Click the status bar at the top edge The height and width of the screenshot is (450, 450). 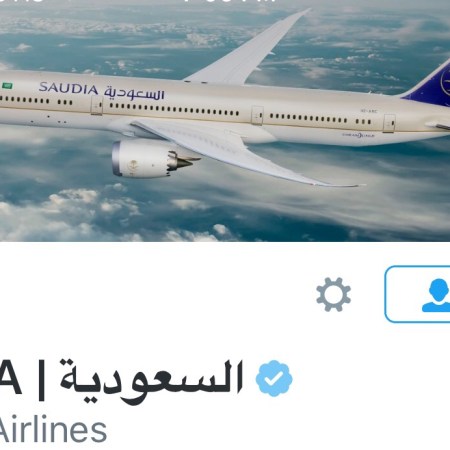tap(225, 2)
